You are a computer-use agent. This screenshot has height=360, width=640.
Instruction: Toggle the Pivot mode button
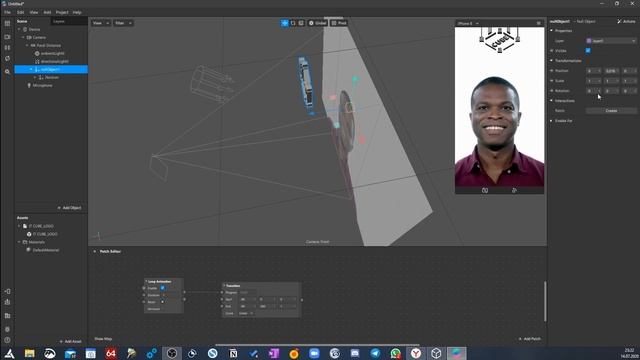point(339,23)
